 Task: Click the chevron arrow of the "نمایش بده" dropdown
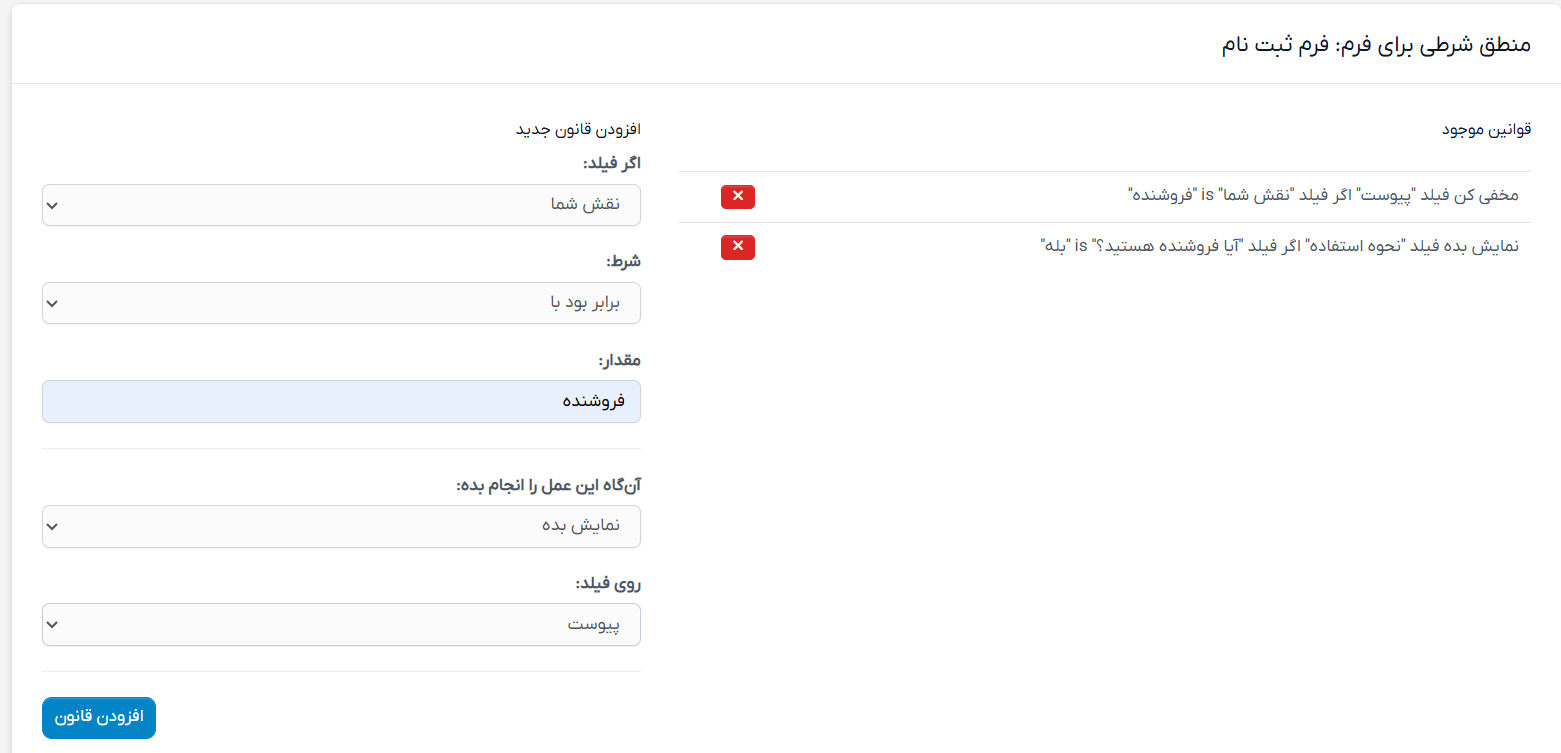pyautogui.click(x=53, y=526)
